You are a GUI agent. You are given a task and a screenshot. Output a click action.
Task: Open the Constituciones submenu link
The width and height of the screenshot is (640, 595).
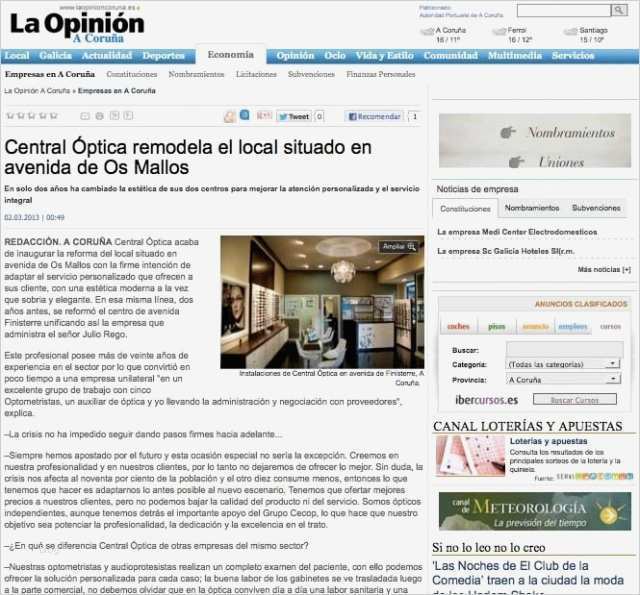131,74
